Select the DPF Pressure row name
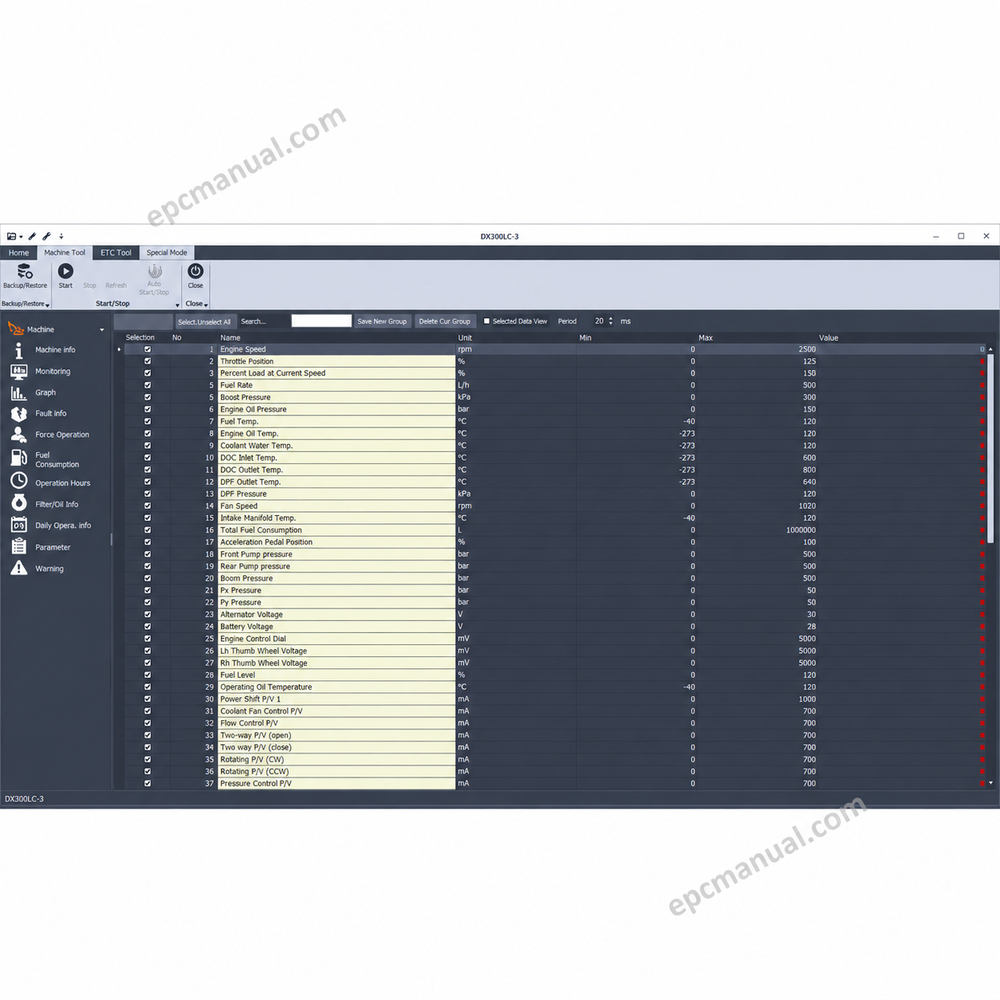The height and width of the screenshot is (1000, 1000). click(336, 494)
